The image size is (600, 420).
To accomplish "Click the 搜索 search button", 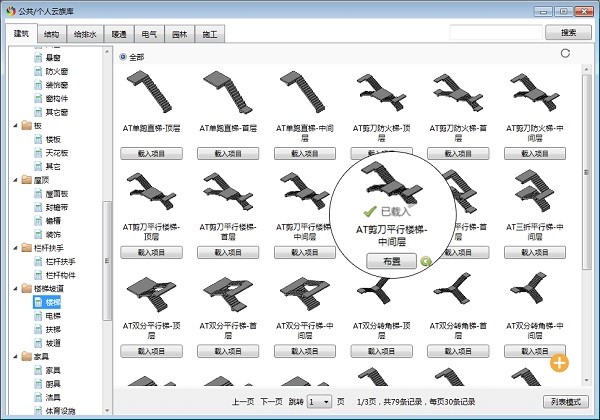I will (559, 32).
